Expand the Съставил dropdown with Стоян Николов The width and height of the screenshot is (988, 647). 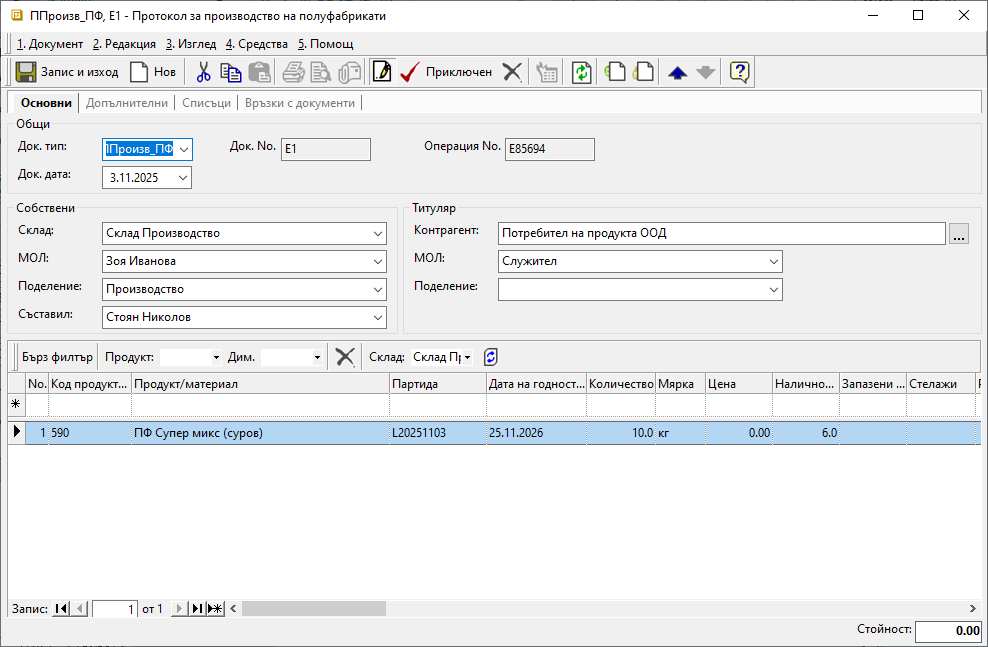point(377,317)
